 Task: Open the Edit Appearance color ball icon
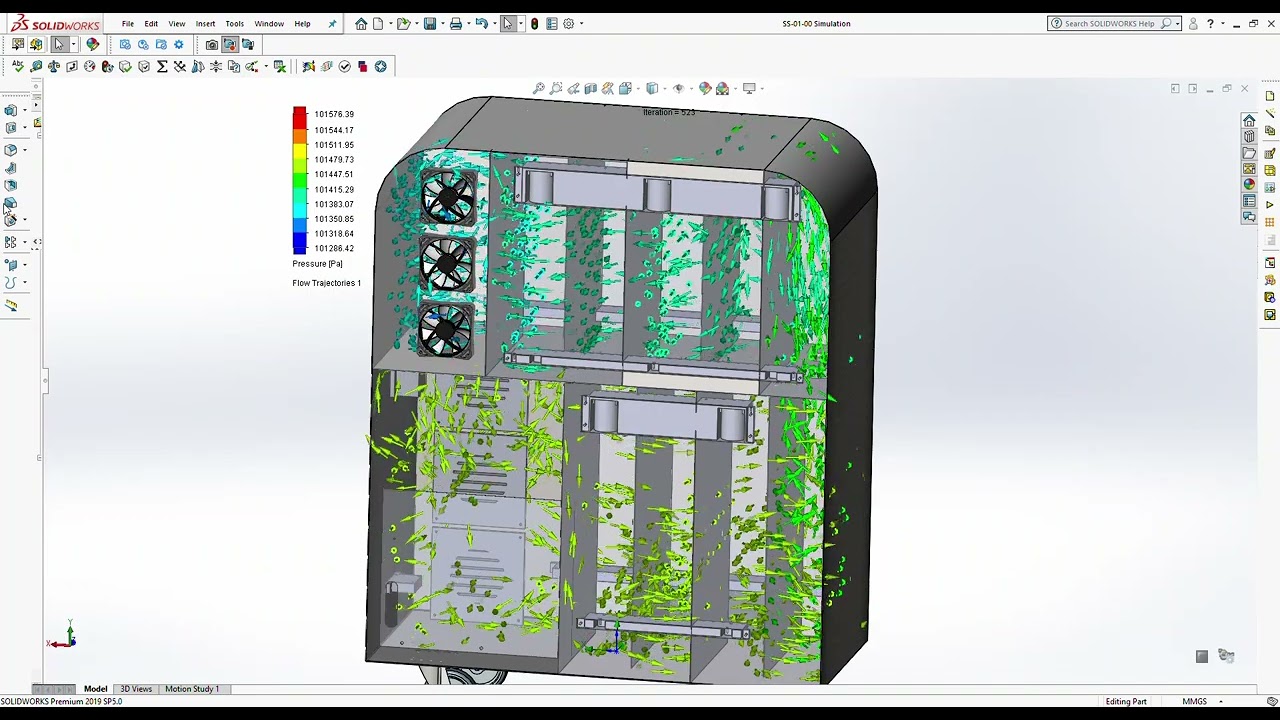705,88
